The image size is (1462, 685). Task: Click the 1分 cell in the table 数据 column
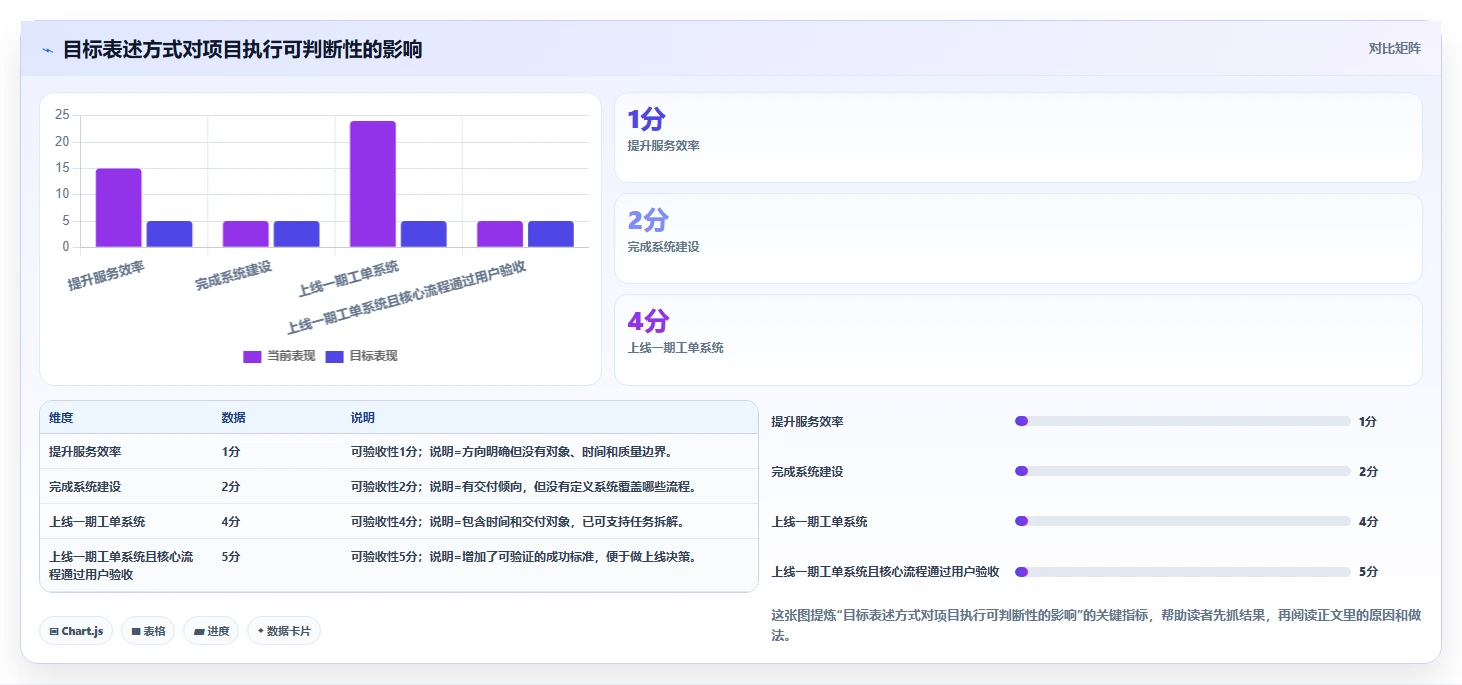(231, 452)
